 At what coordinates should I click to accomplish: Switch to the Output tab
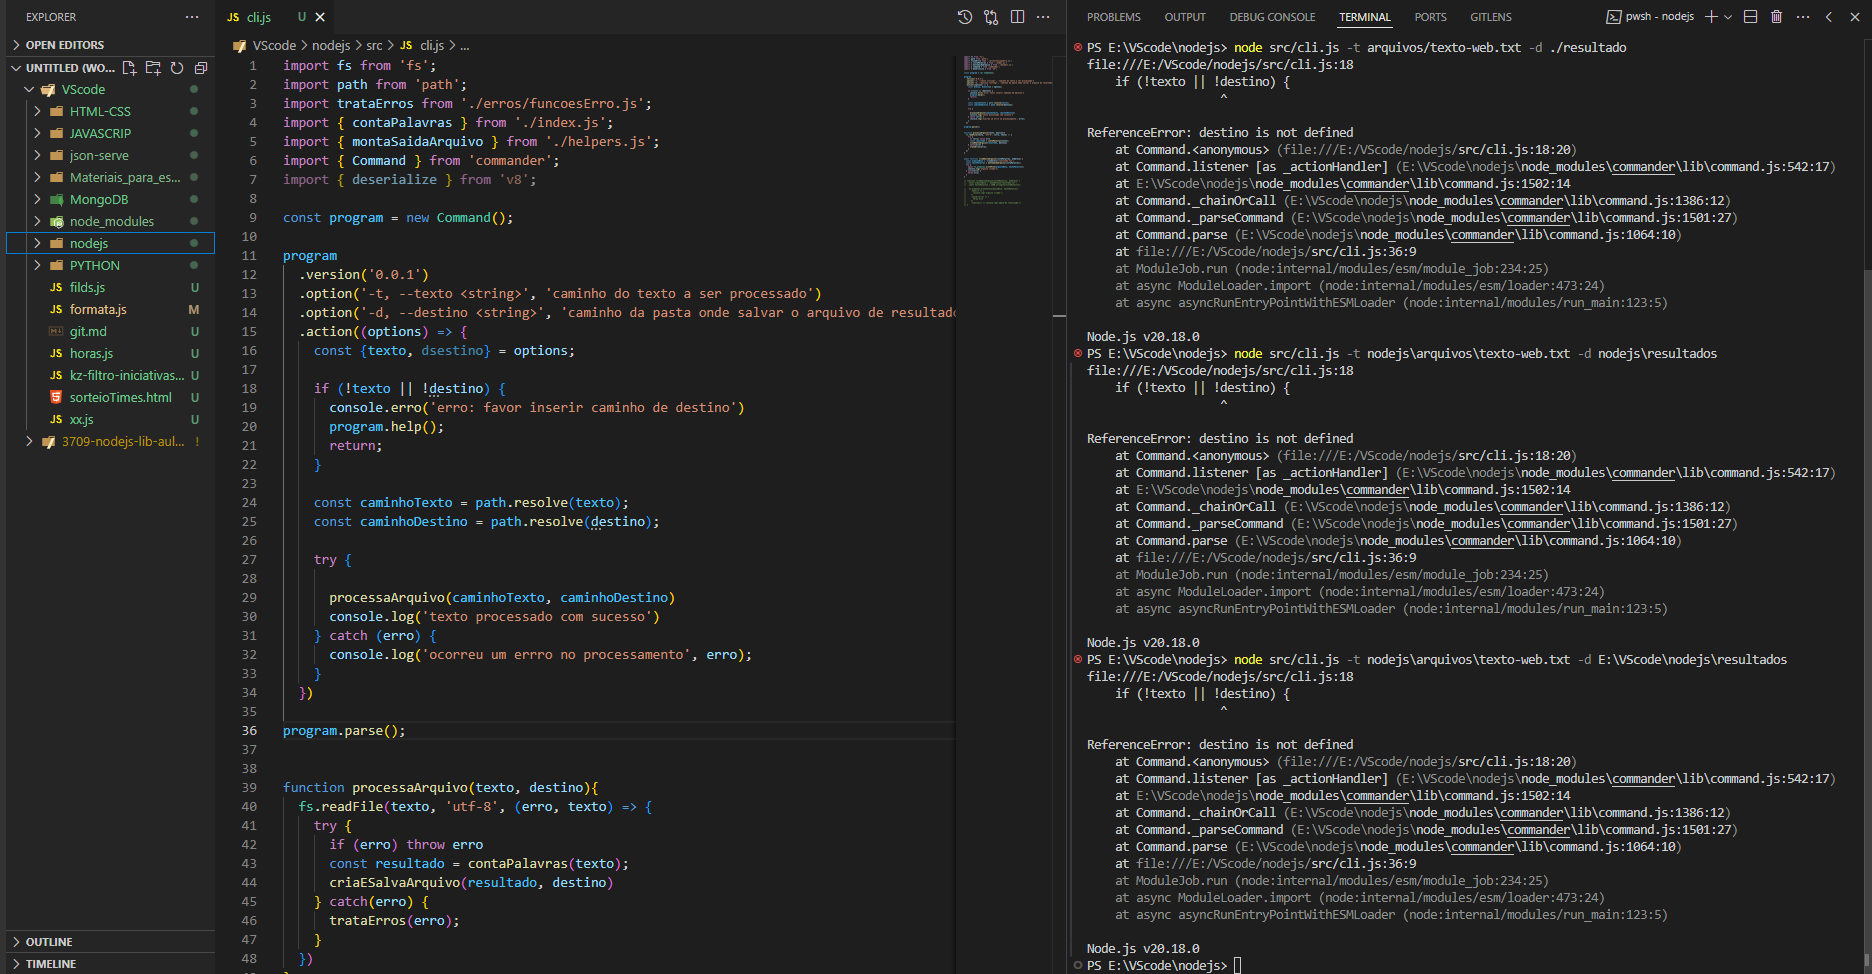pos(1185,17)
